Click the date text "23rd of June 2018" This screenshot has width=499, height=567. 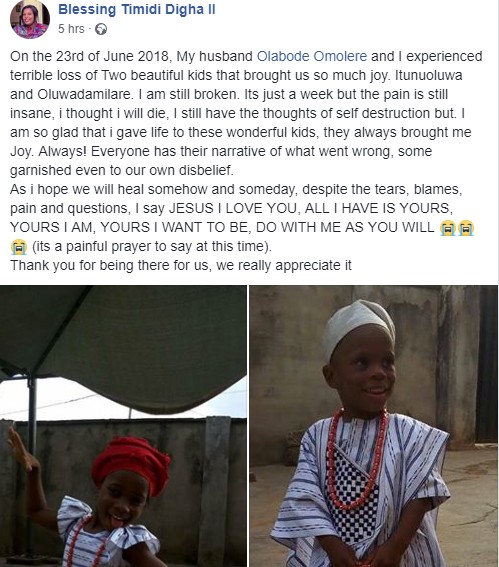112,56
